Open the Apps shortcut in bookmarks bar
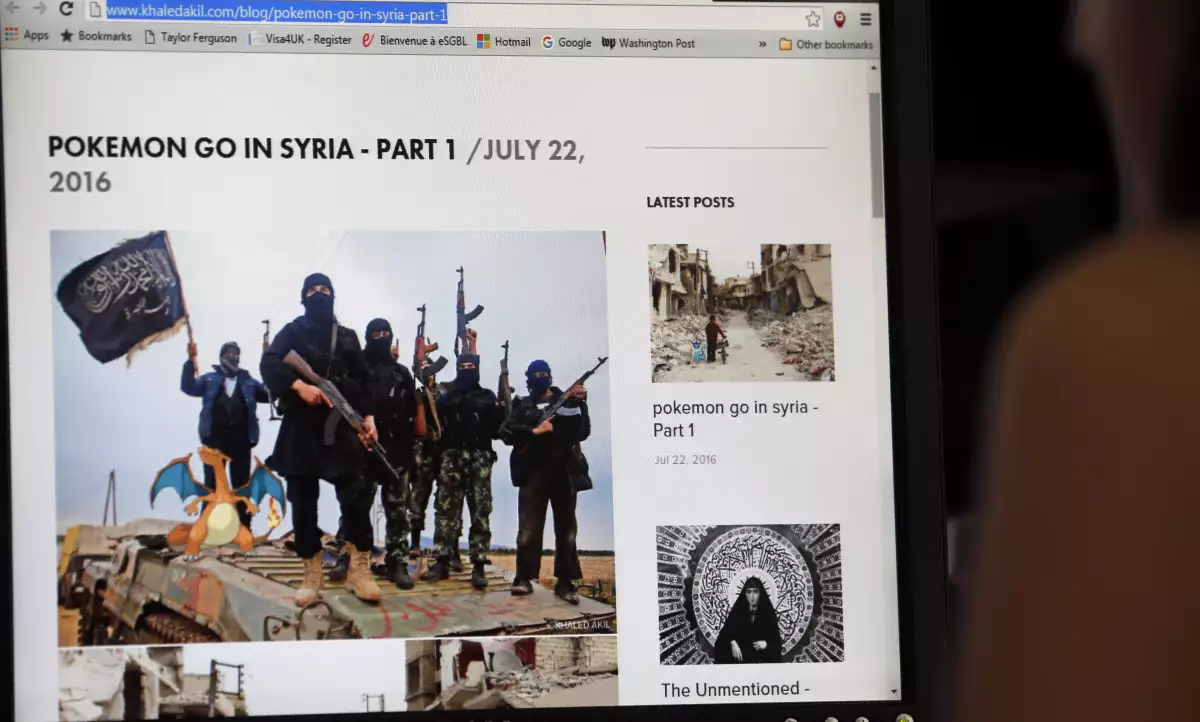Viewport: 1200px width, 722px height. coord(27,36)
